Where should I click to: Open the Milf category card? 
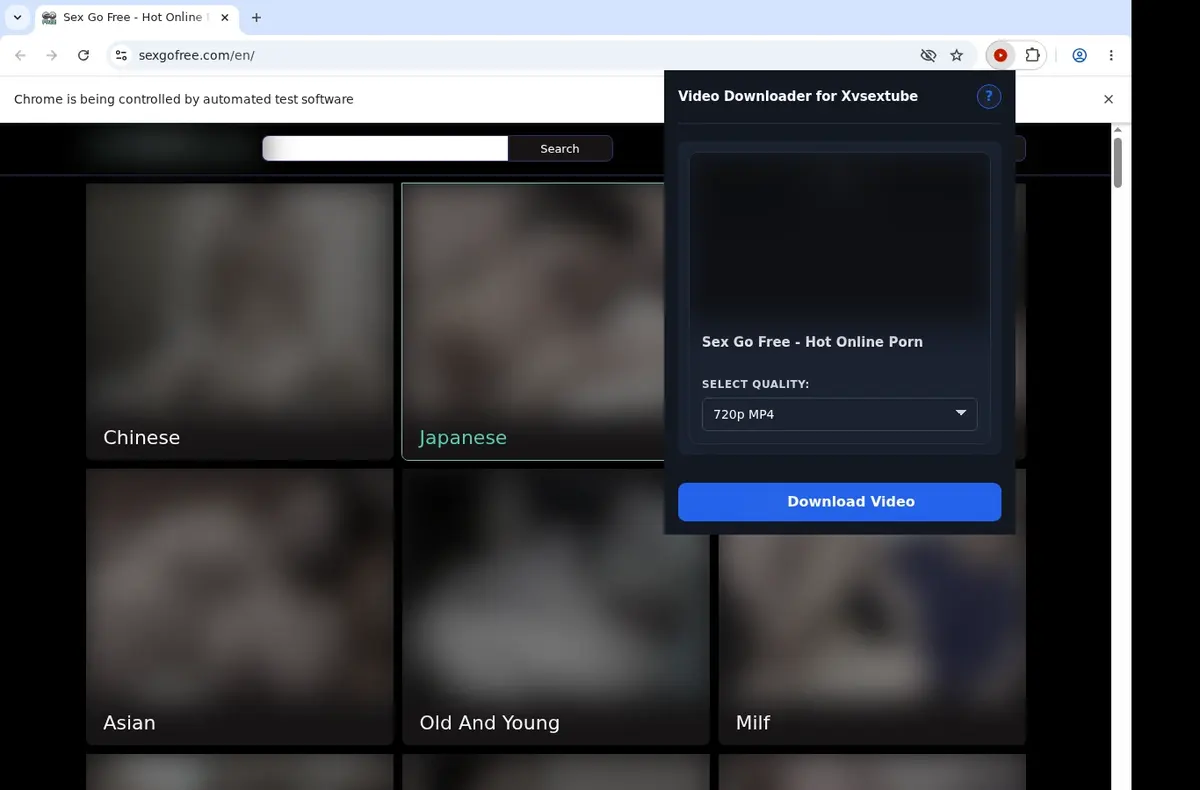[872, 640]
